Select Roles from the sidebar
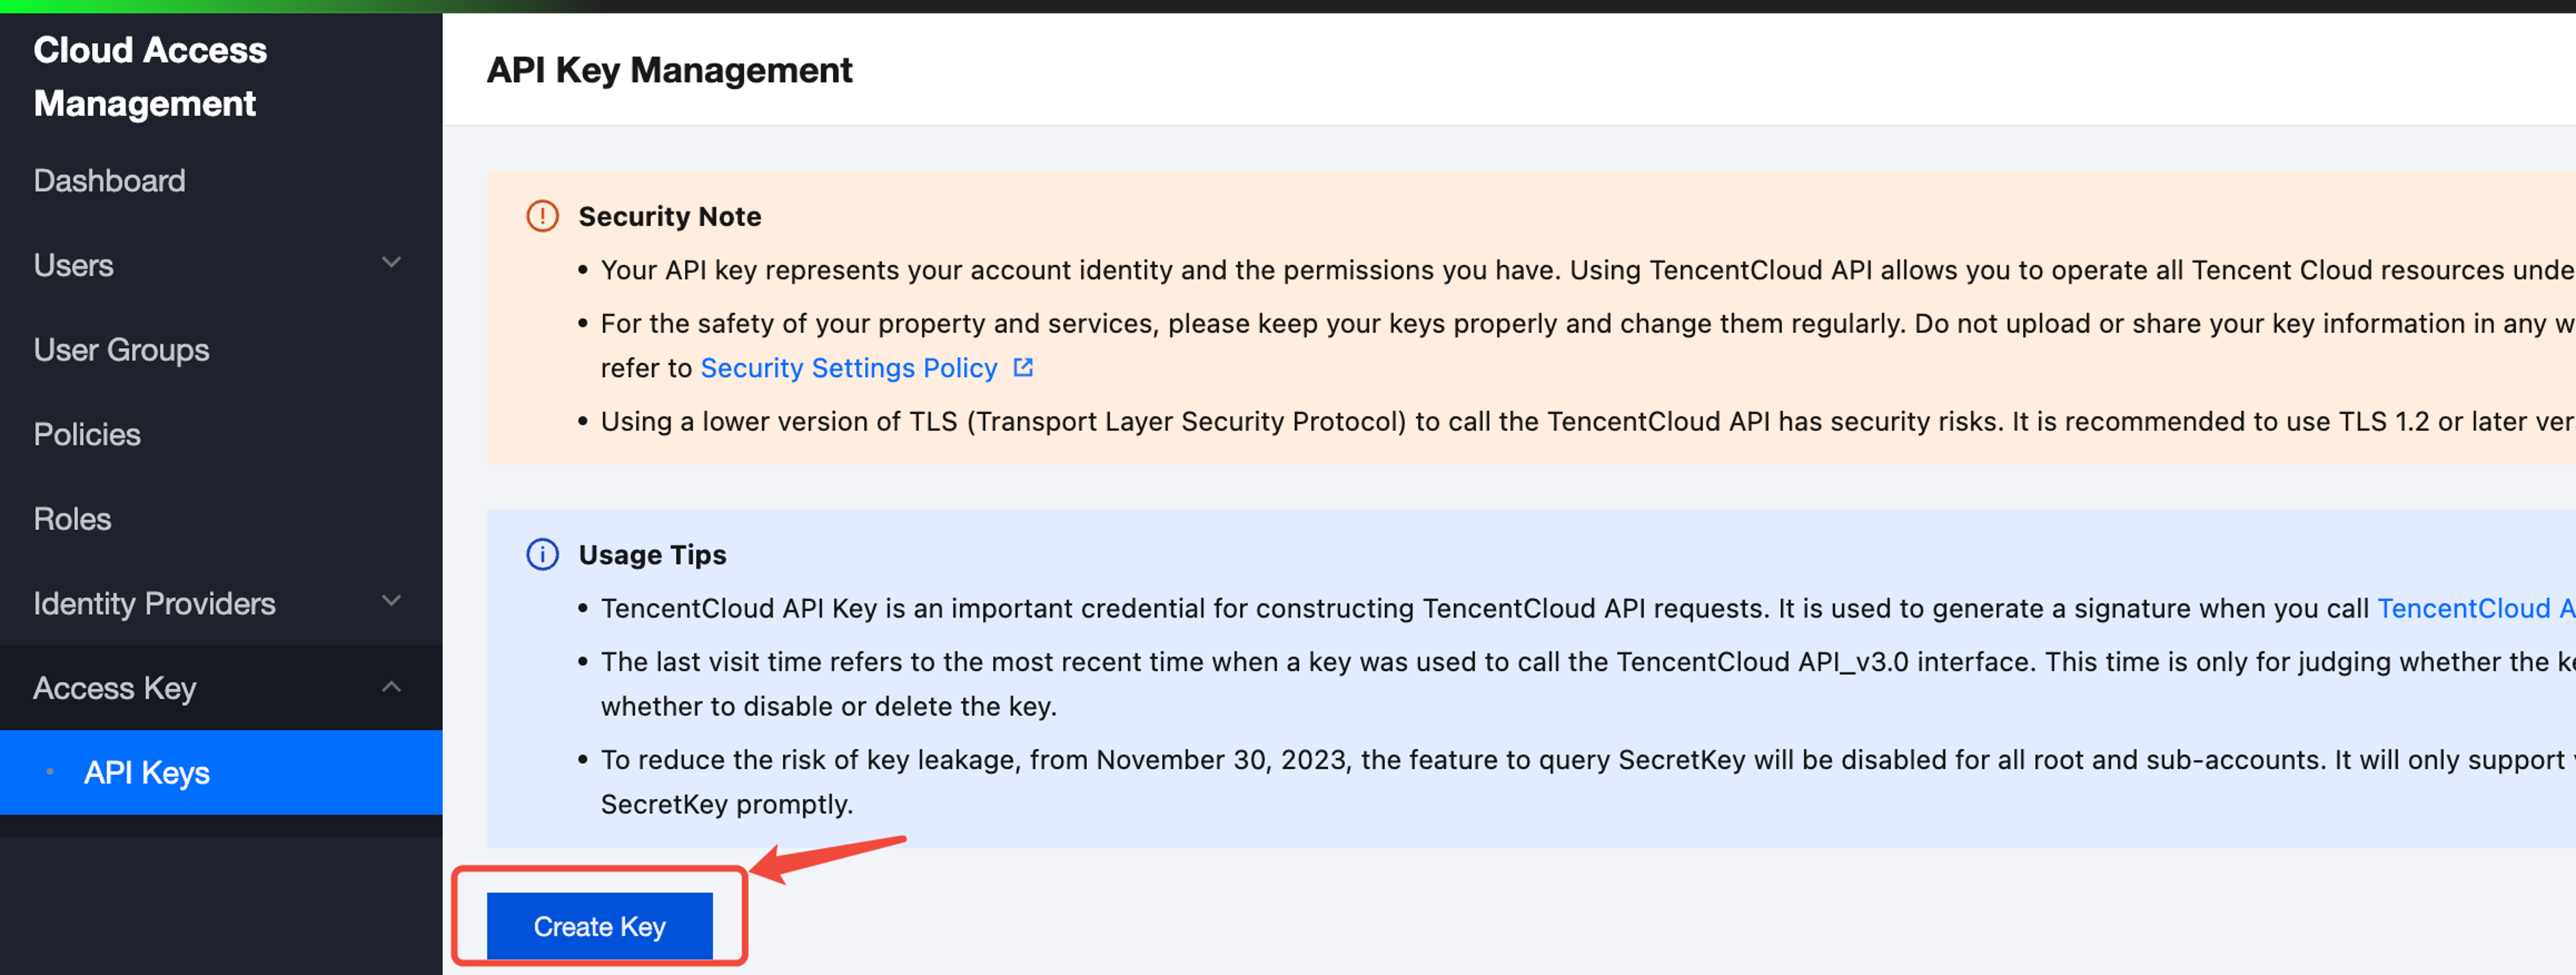This screenshot has width=2576, height=975. 72,518
